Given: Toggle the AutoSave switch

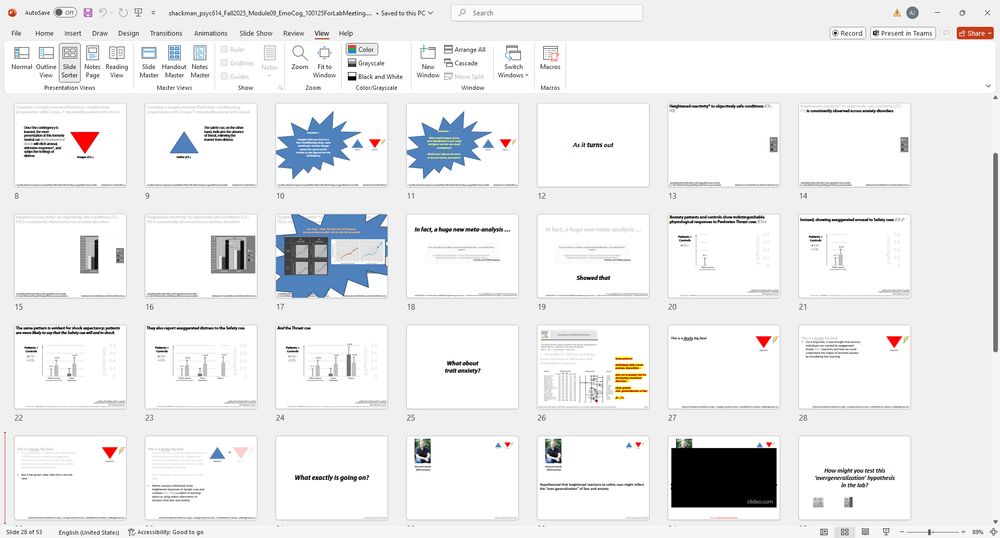Looking at the screenshot, I should 64,13.
